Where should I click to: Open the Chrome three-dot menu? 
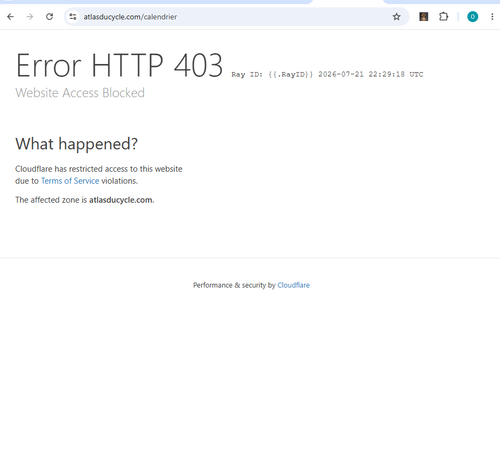(492, 17)
